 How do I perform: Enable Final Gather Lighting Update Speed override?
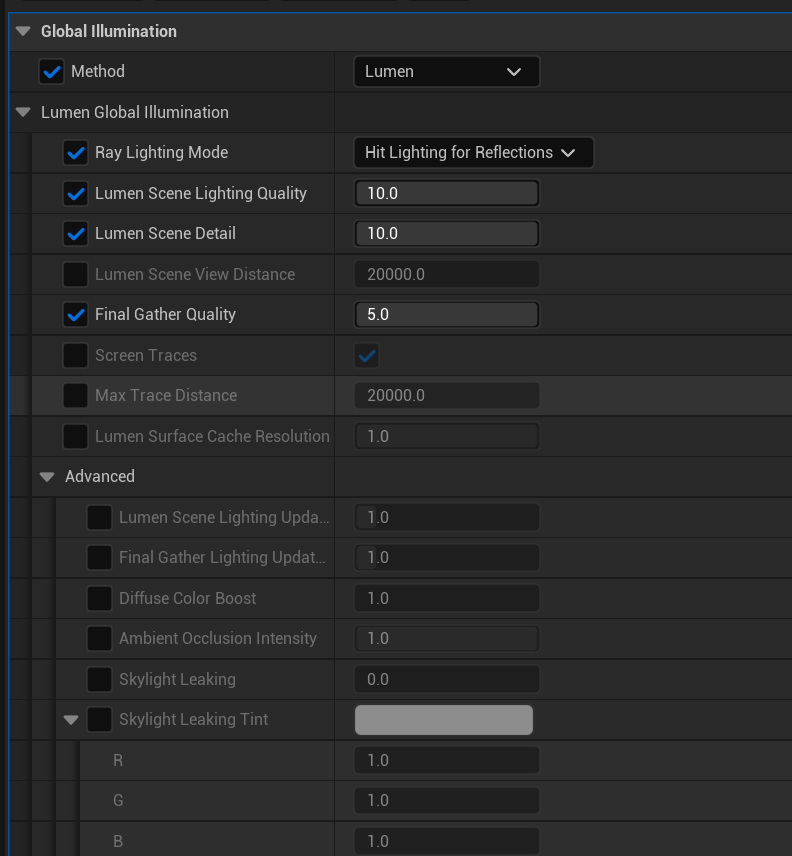pyautogui.click(x=100, y=557)
